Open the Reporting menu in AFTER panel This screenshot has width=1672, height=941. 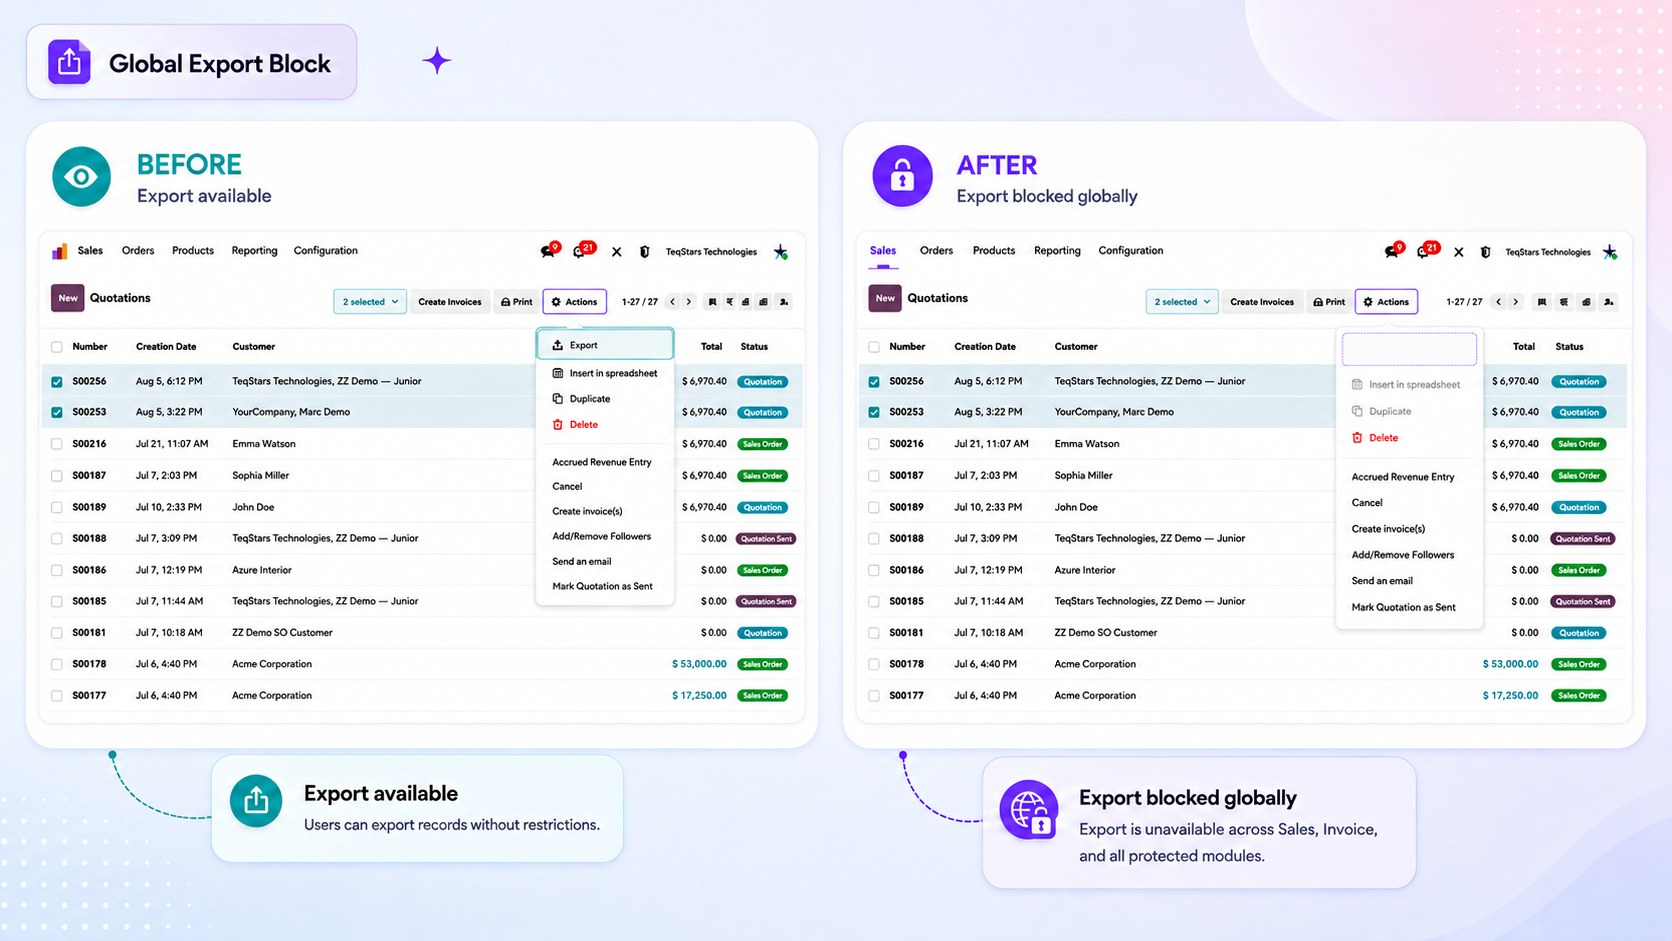pyautogui.click(x=1057, y=251)
